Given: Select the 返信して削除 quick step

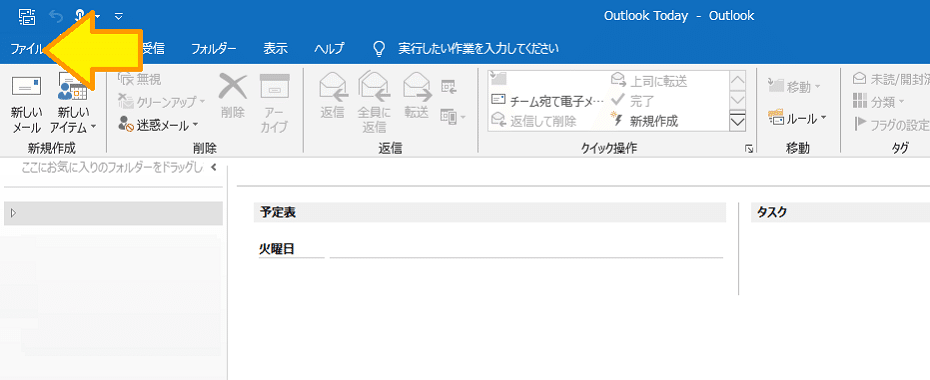Looking at the screenshot, I should (534, 121).
